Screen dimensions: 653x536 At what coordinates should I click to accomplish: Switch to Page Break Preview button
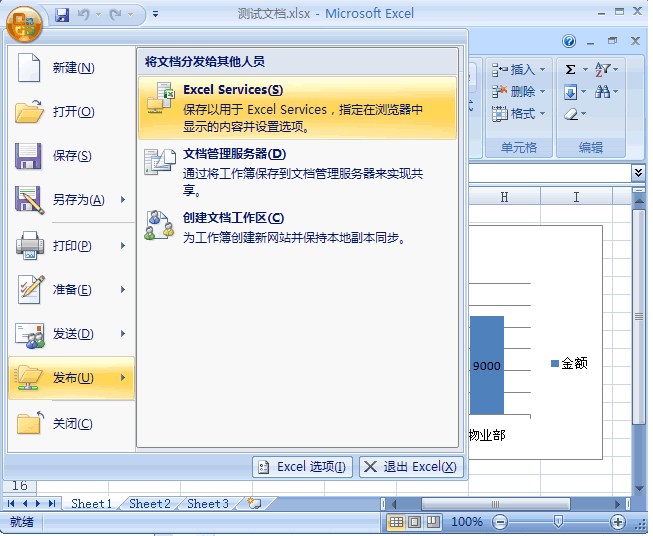click(x=433, y=521)
